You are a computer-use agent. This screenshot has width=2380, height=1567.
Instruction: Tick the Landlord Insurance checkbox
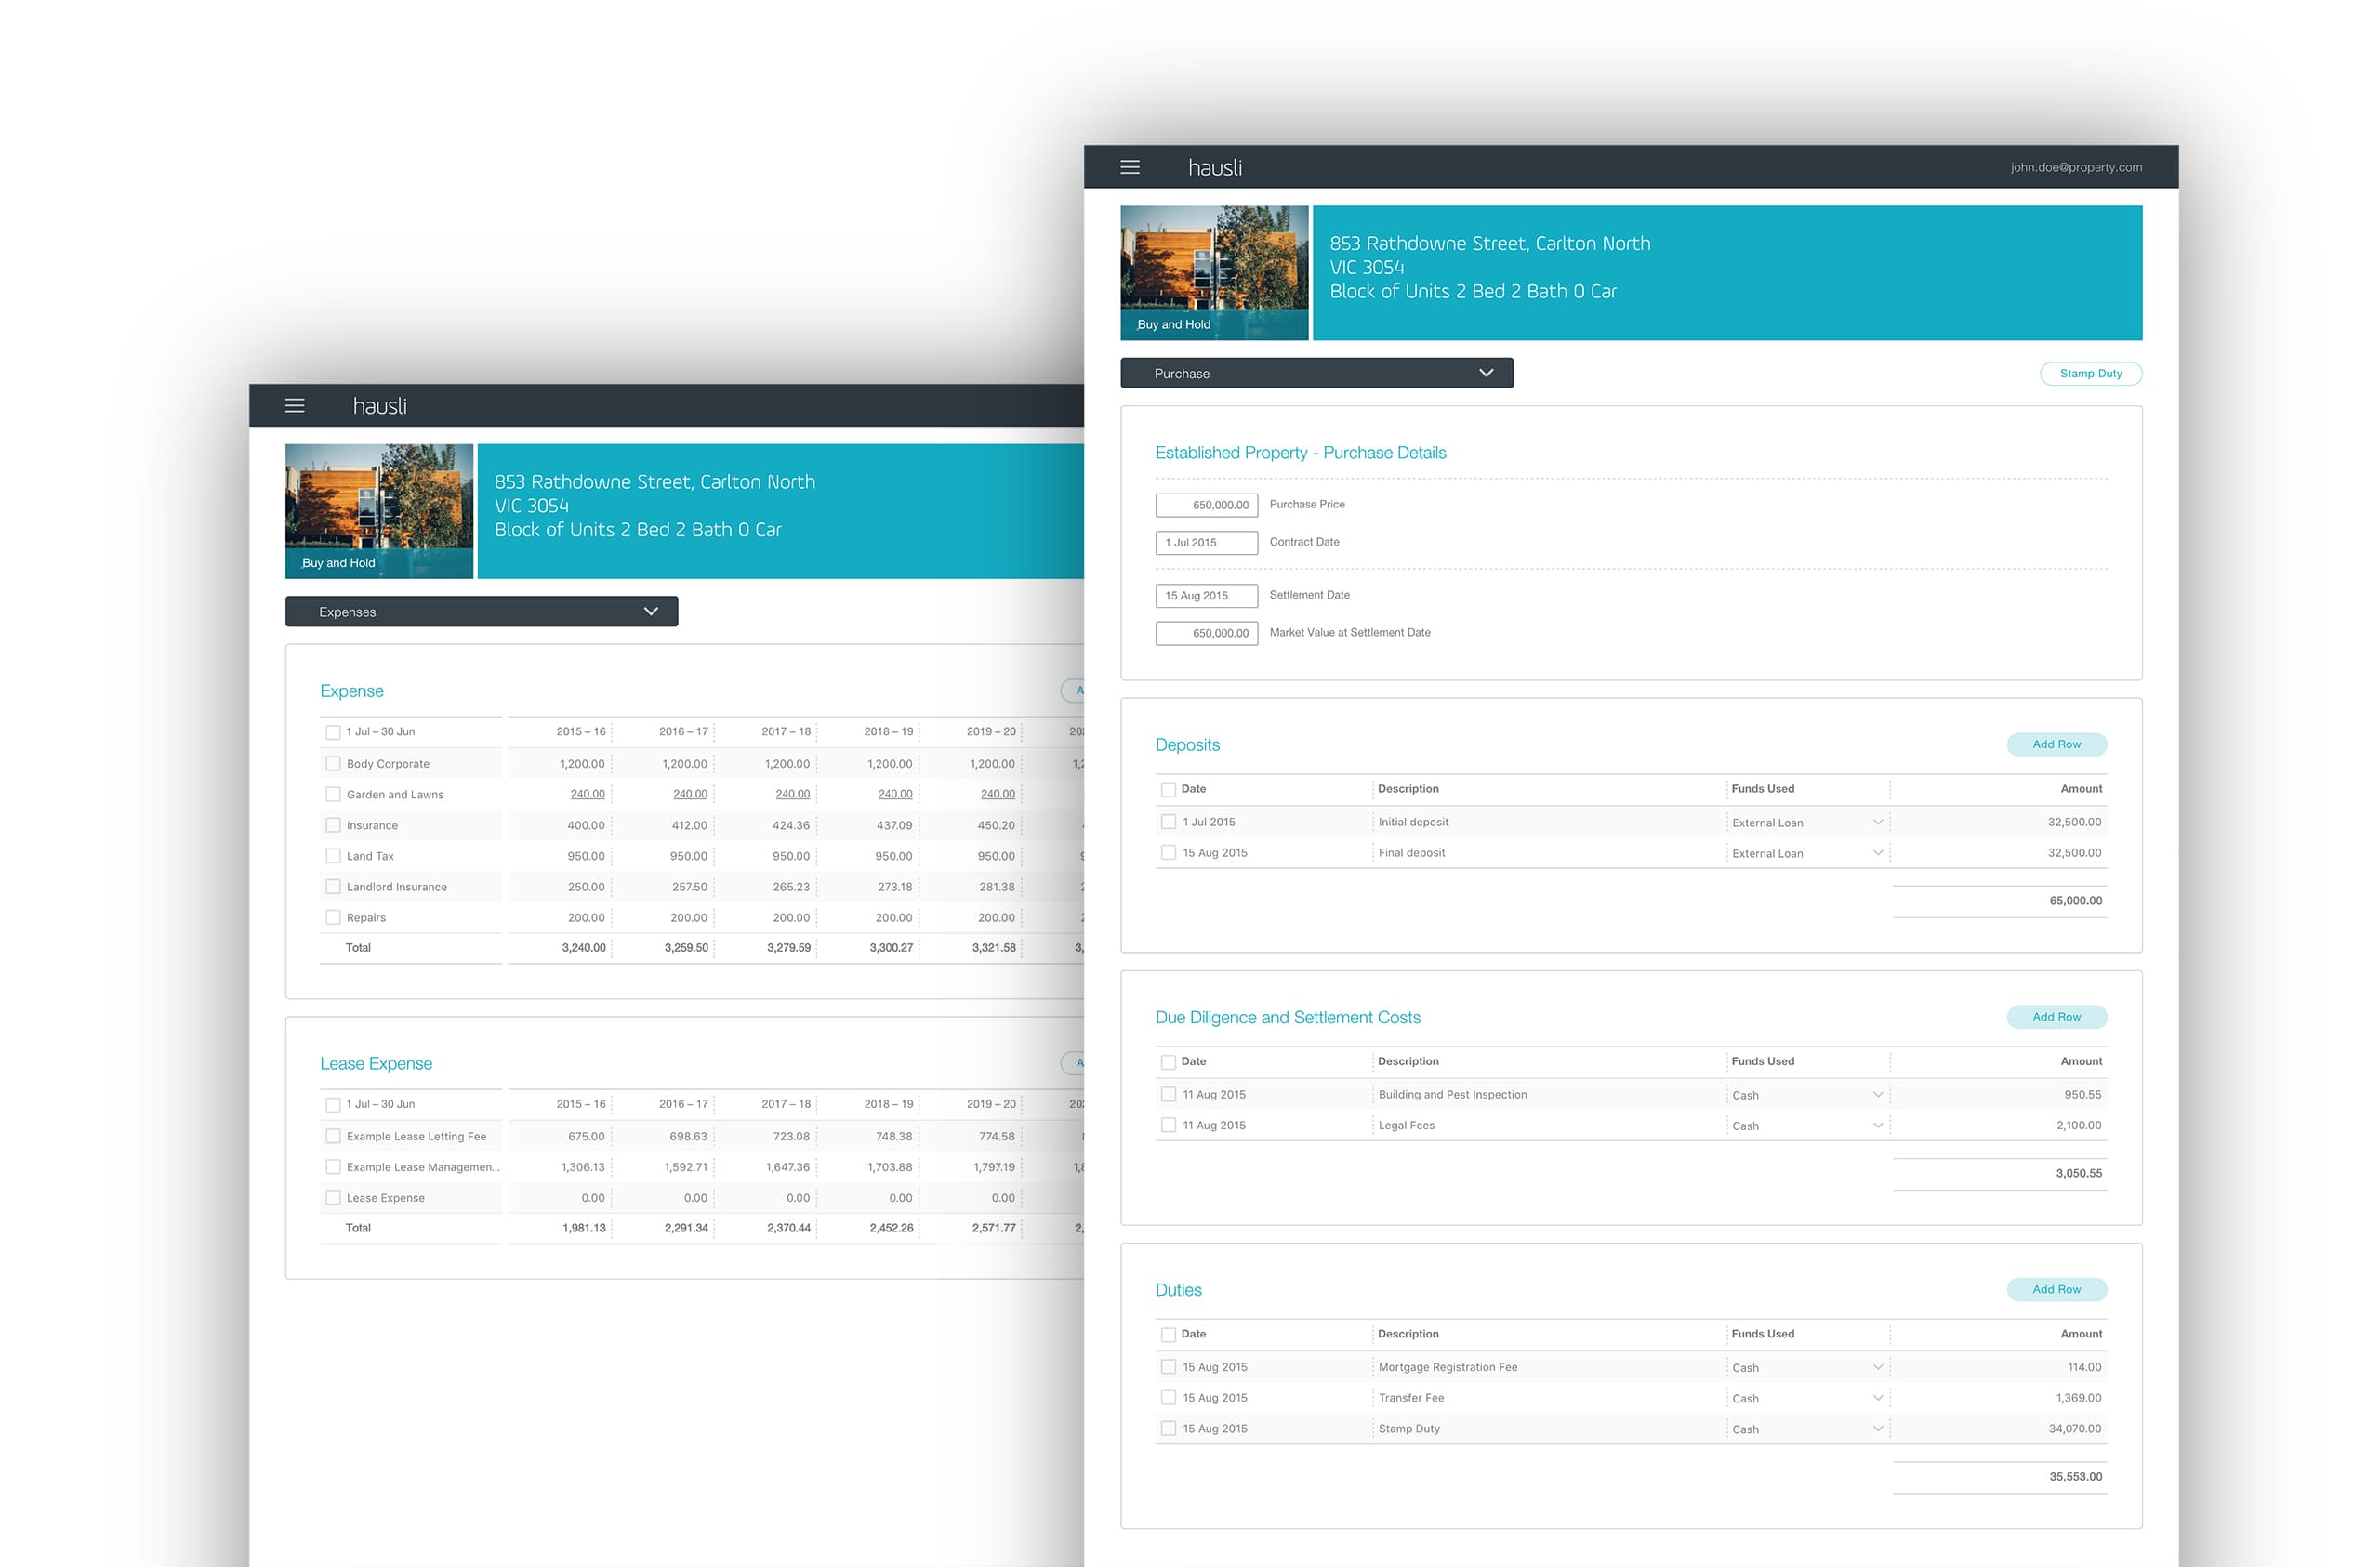tap(333, 887)
